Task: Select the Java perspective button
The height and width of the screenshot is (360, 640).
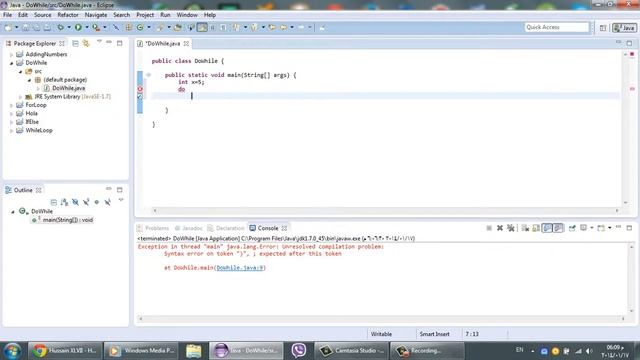Action: (624, 28)
